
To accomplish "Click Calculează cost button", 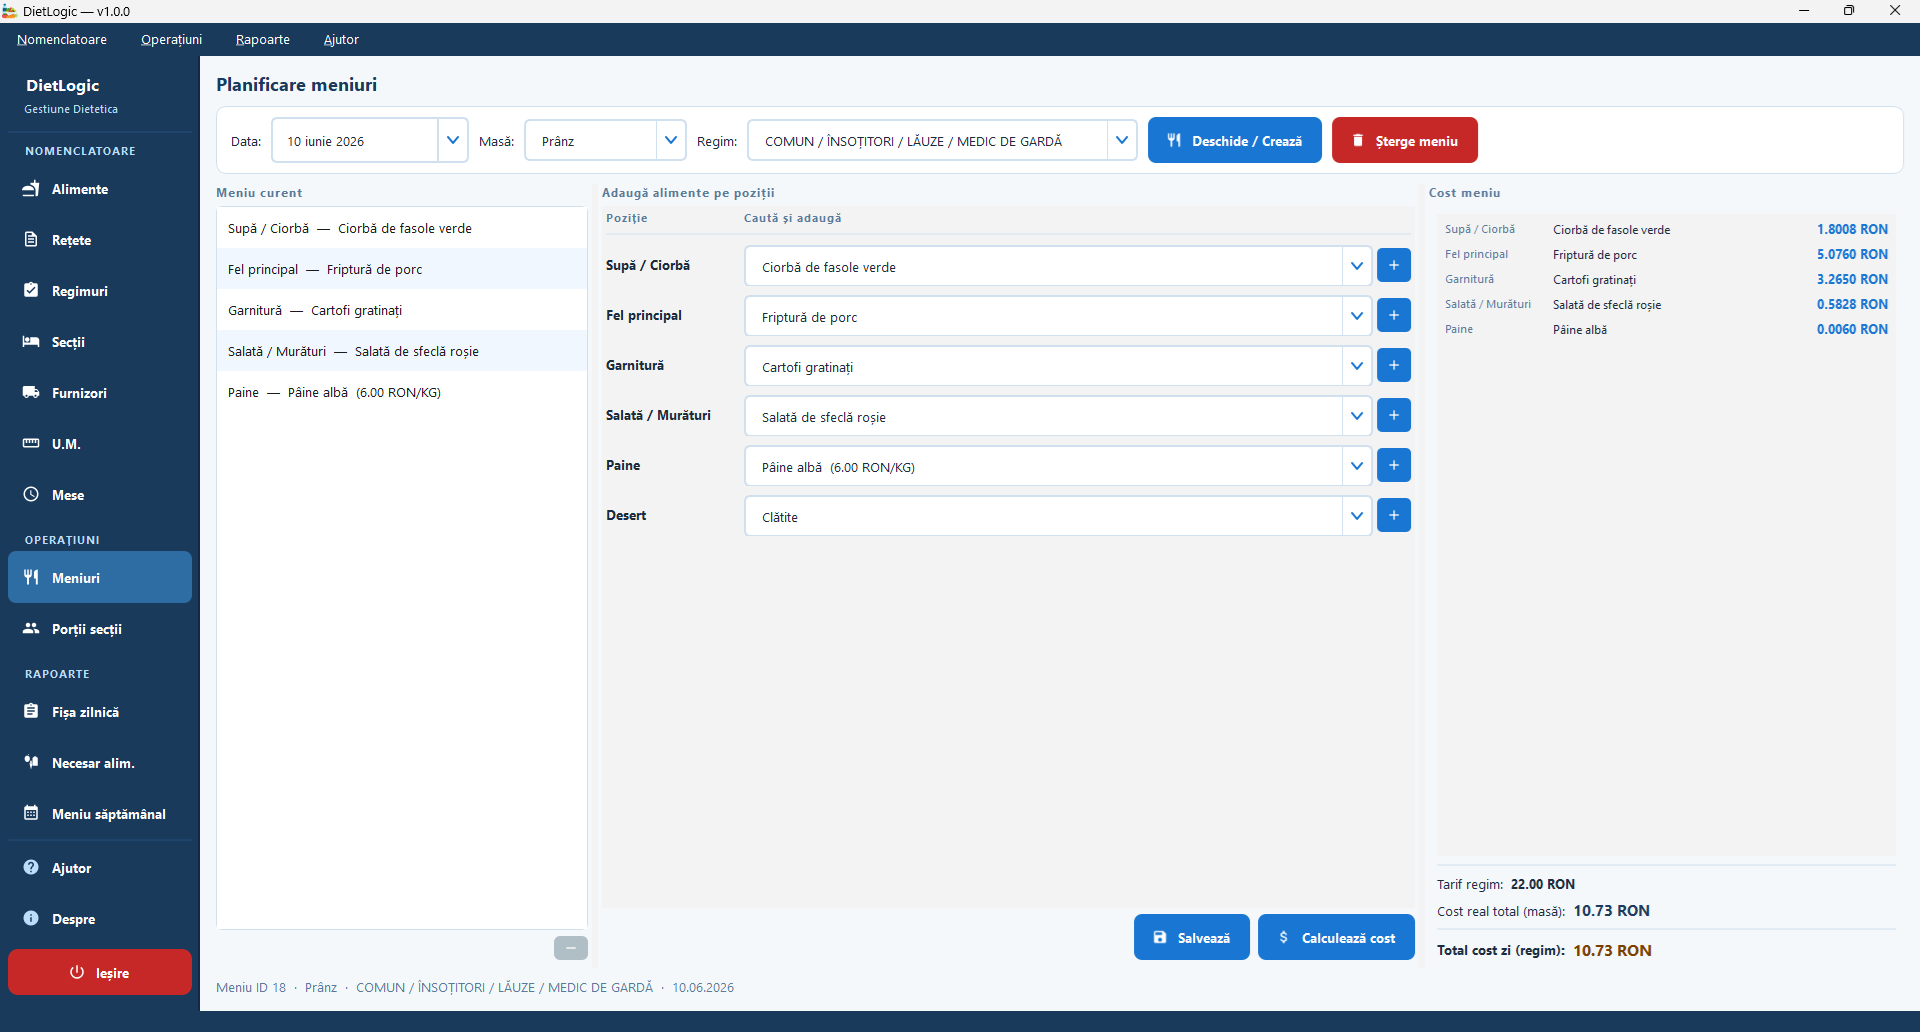I will click(1336, 937).
